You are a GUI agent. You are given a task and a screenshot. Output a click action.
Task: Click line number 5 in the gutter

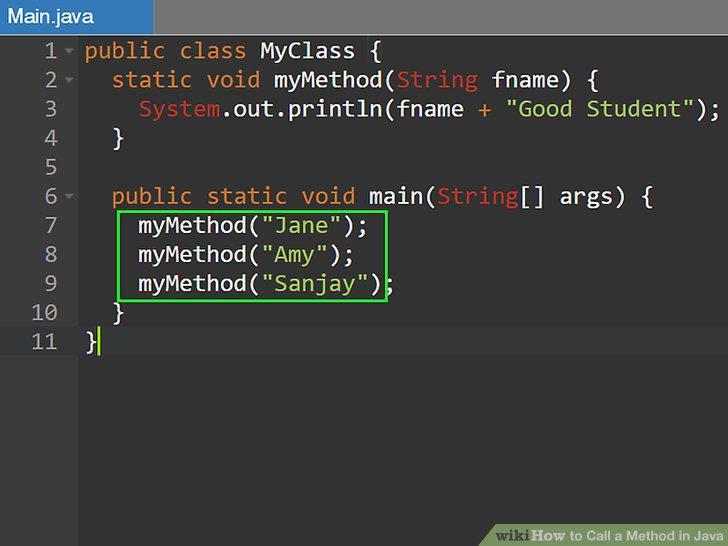click(51, 167)
